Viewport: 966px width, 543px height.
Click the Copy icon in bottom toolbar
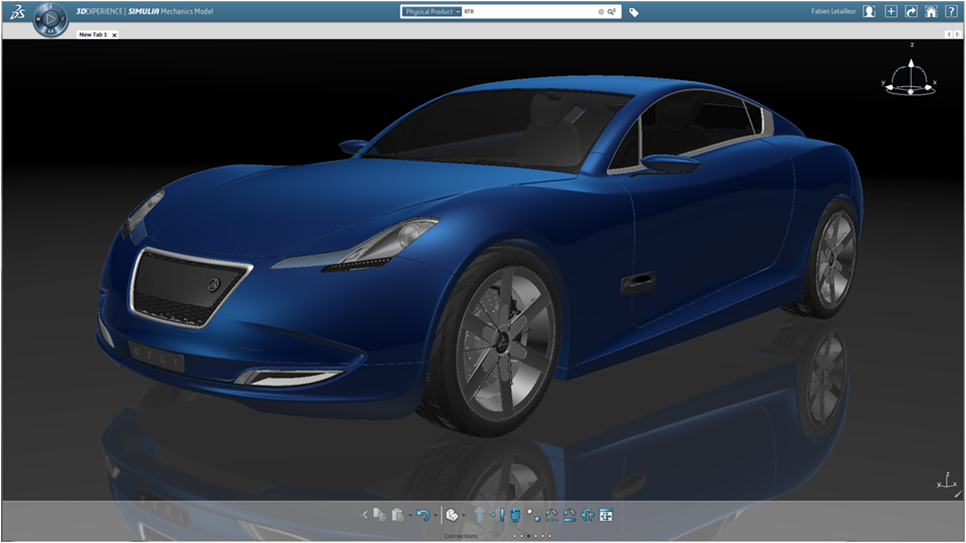(x=380, y=514)
